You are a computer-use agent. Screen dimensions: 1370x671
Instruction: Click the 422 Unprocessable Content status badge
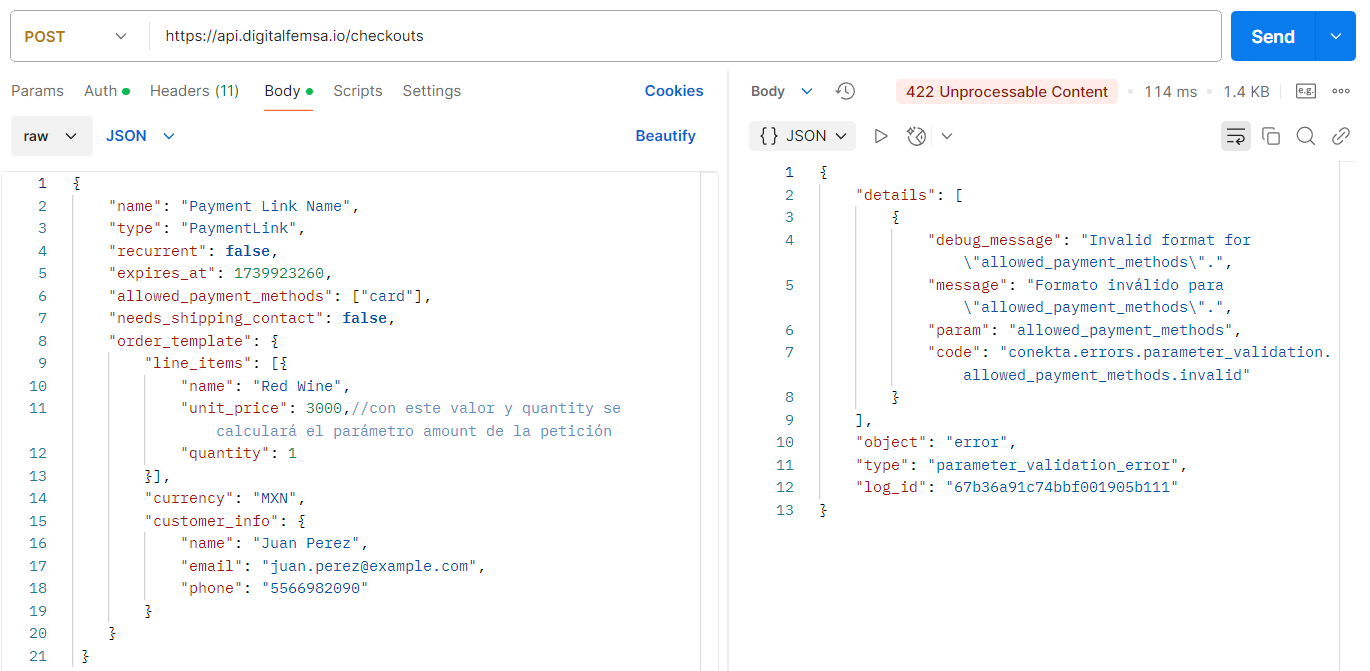[1007, 91]
